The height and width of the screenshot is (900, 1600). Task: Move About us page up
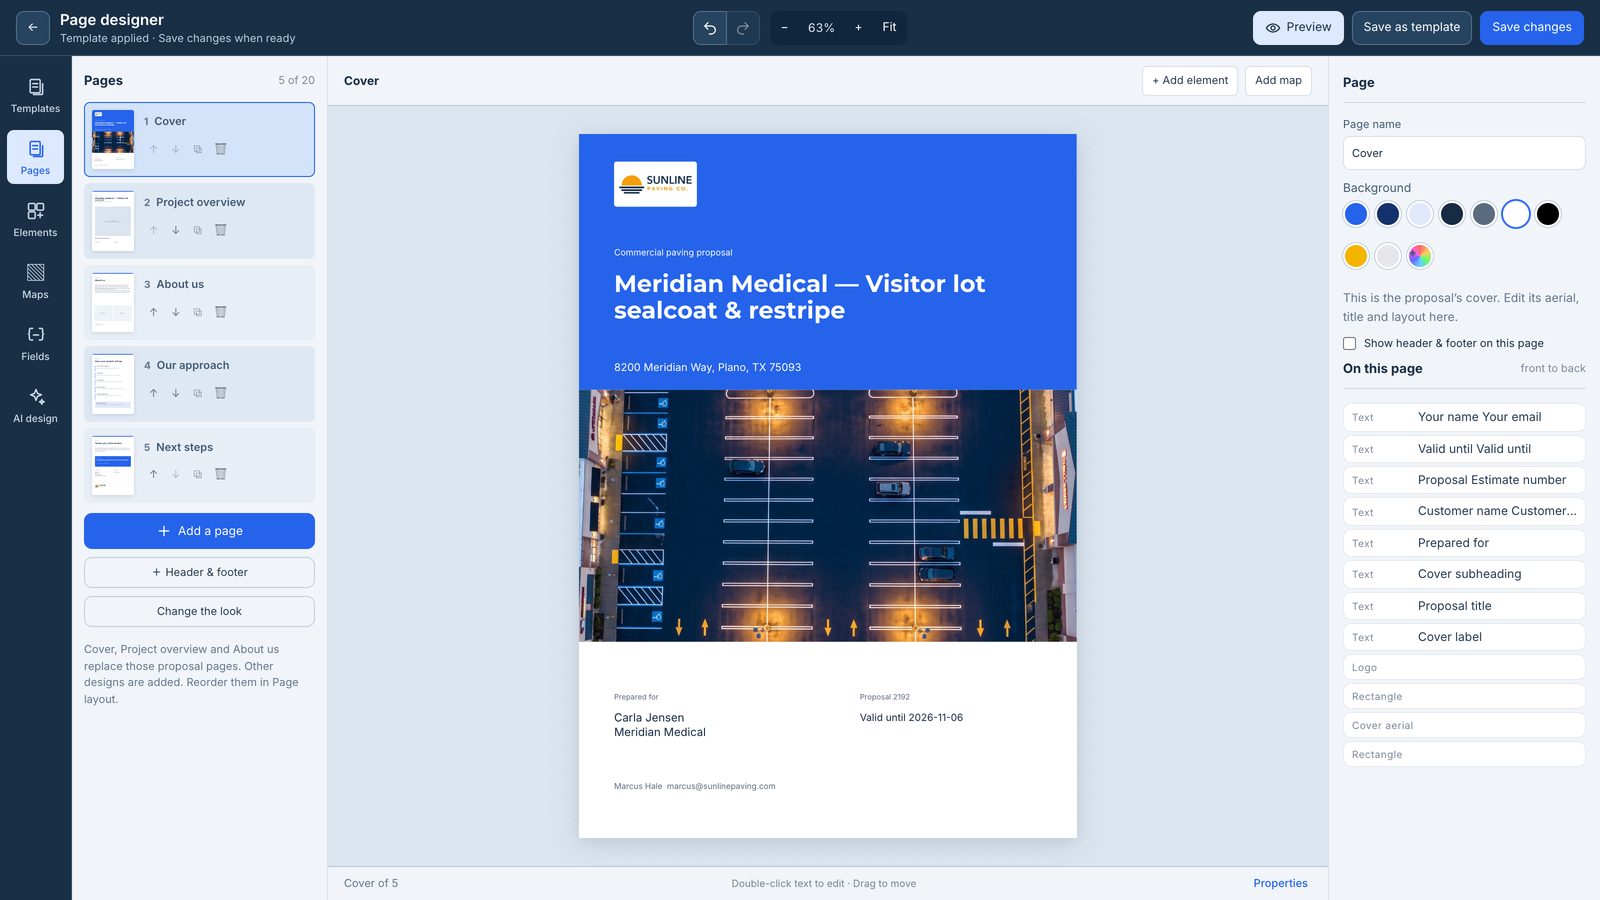click(153, 312)
